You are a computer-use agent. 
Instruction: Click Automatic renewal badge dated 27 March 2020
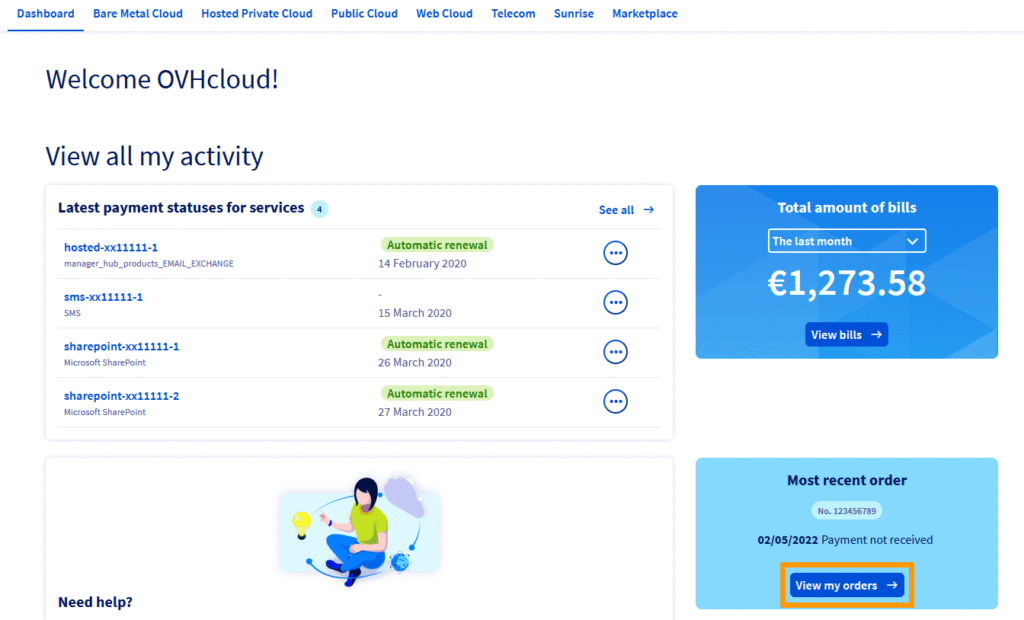click(x=437, y=393)
